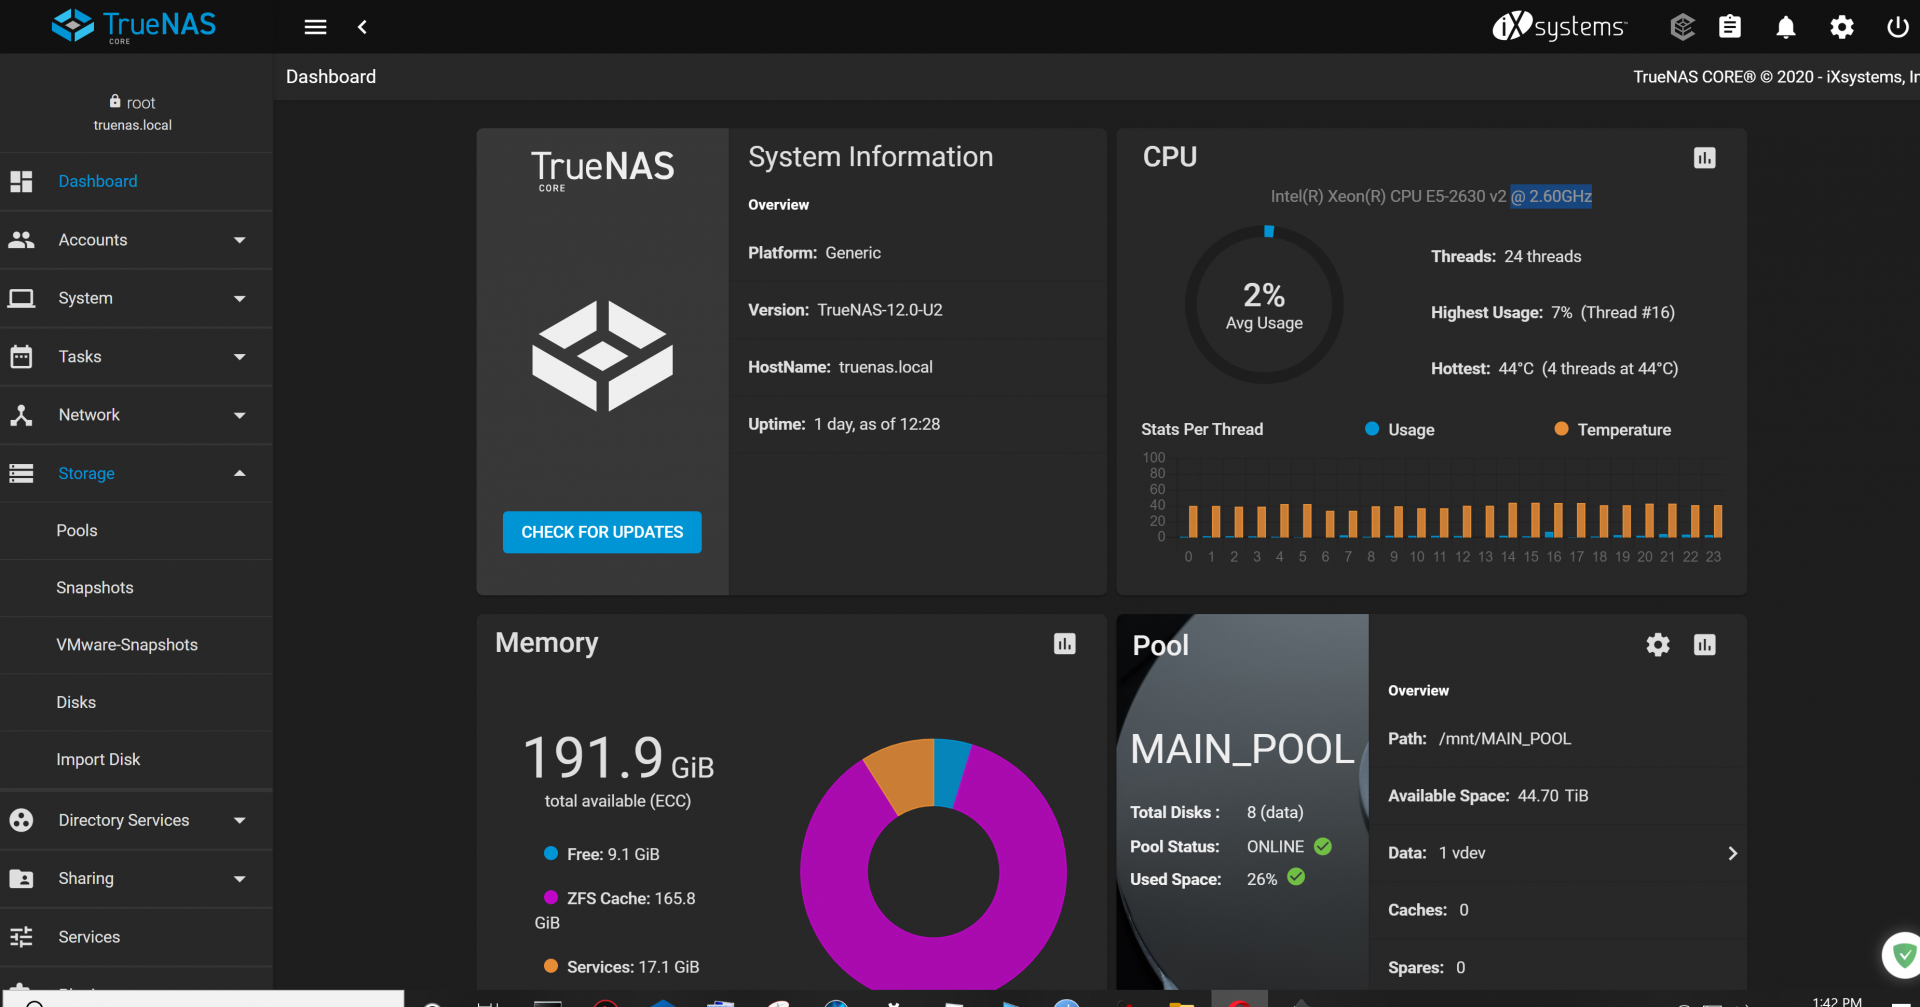Screen dimensions: 1920x1007
Task: Expand the Tasks menu arrow
Action: click(x=240, y=356)
